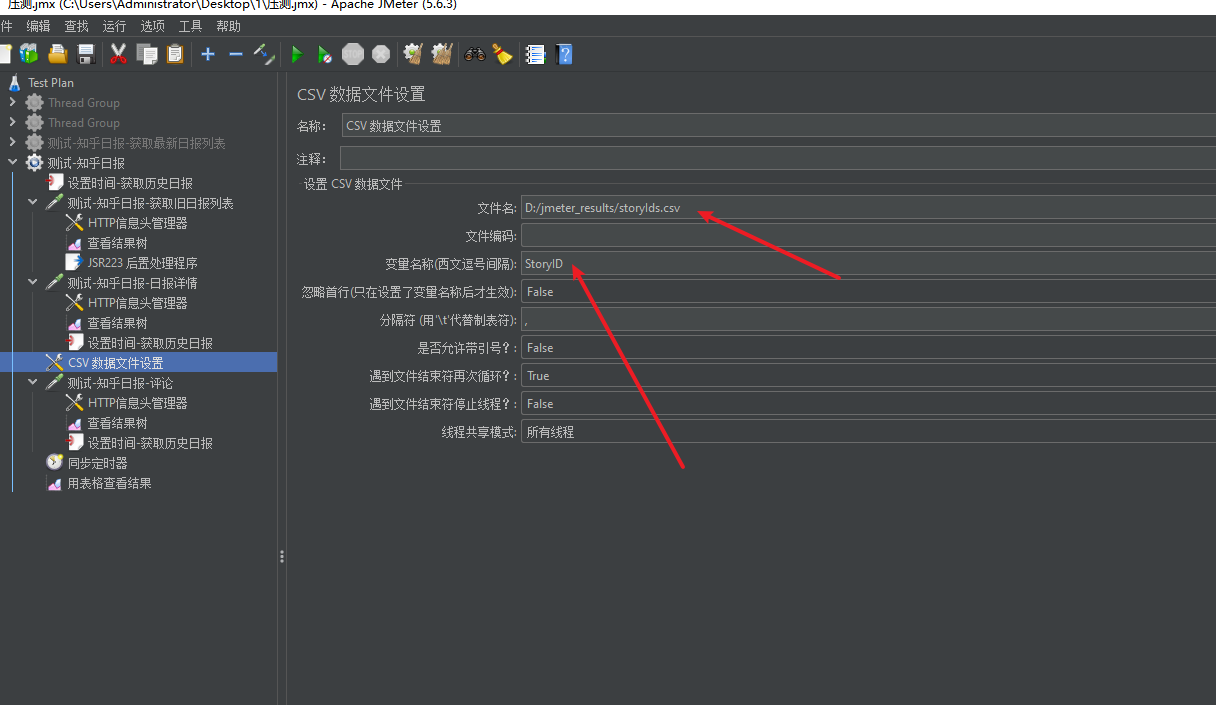Expand the 测试-知乎日报-获取最新日报列表 node
Image resolution: width=1216 pixels, height=705 pixels.
tap(12, 142)
